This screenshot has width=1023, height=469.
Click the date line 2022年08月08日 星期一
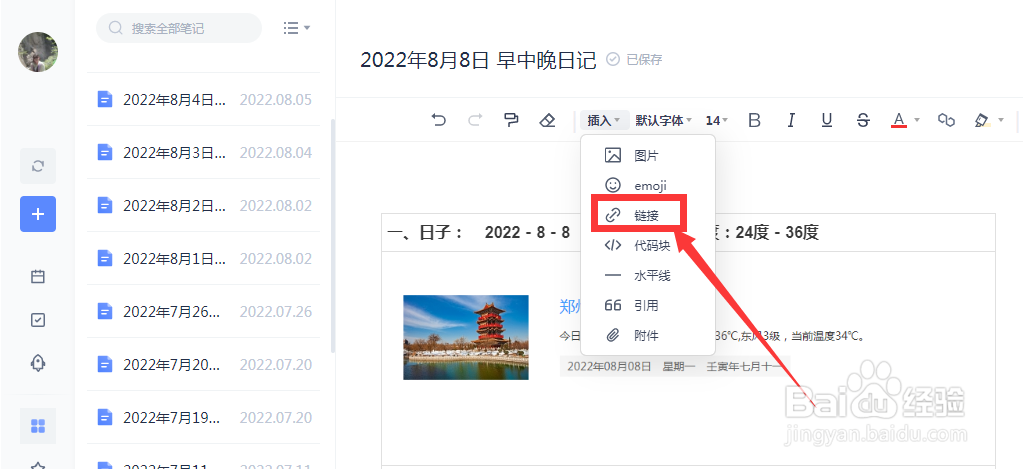[x=675, y=367]
